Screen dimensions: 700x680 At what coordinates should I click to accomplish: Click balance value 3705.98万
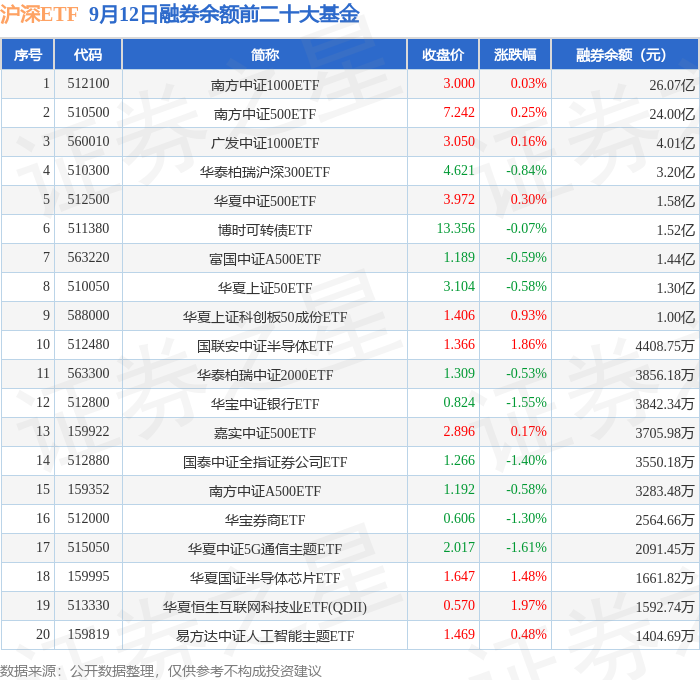click(665, 433)
